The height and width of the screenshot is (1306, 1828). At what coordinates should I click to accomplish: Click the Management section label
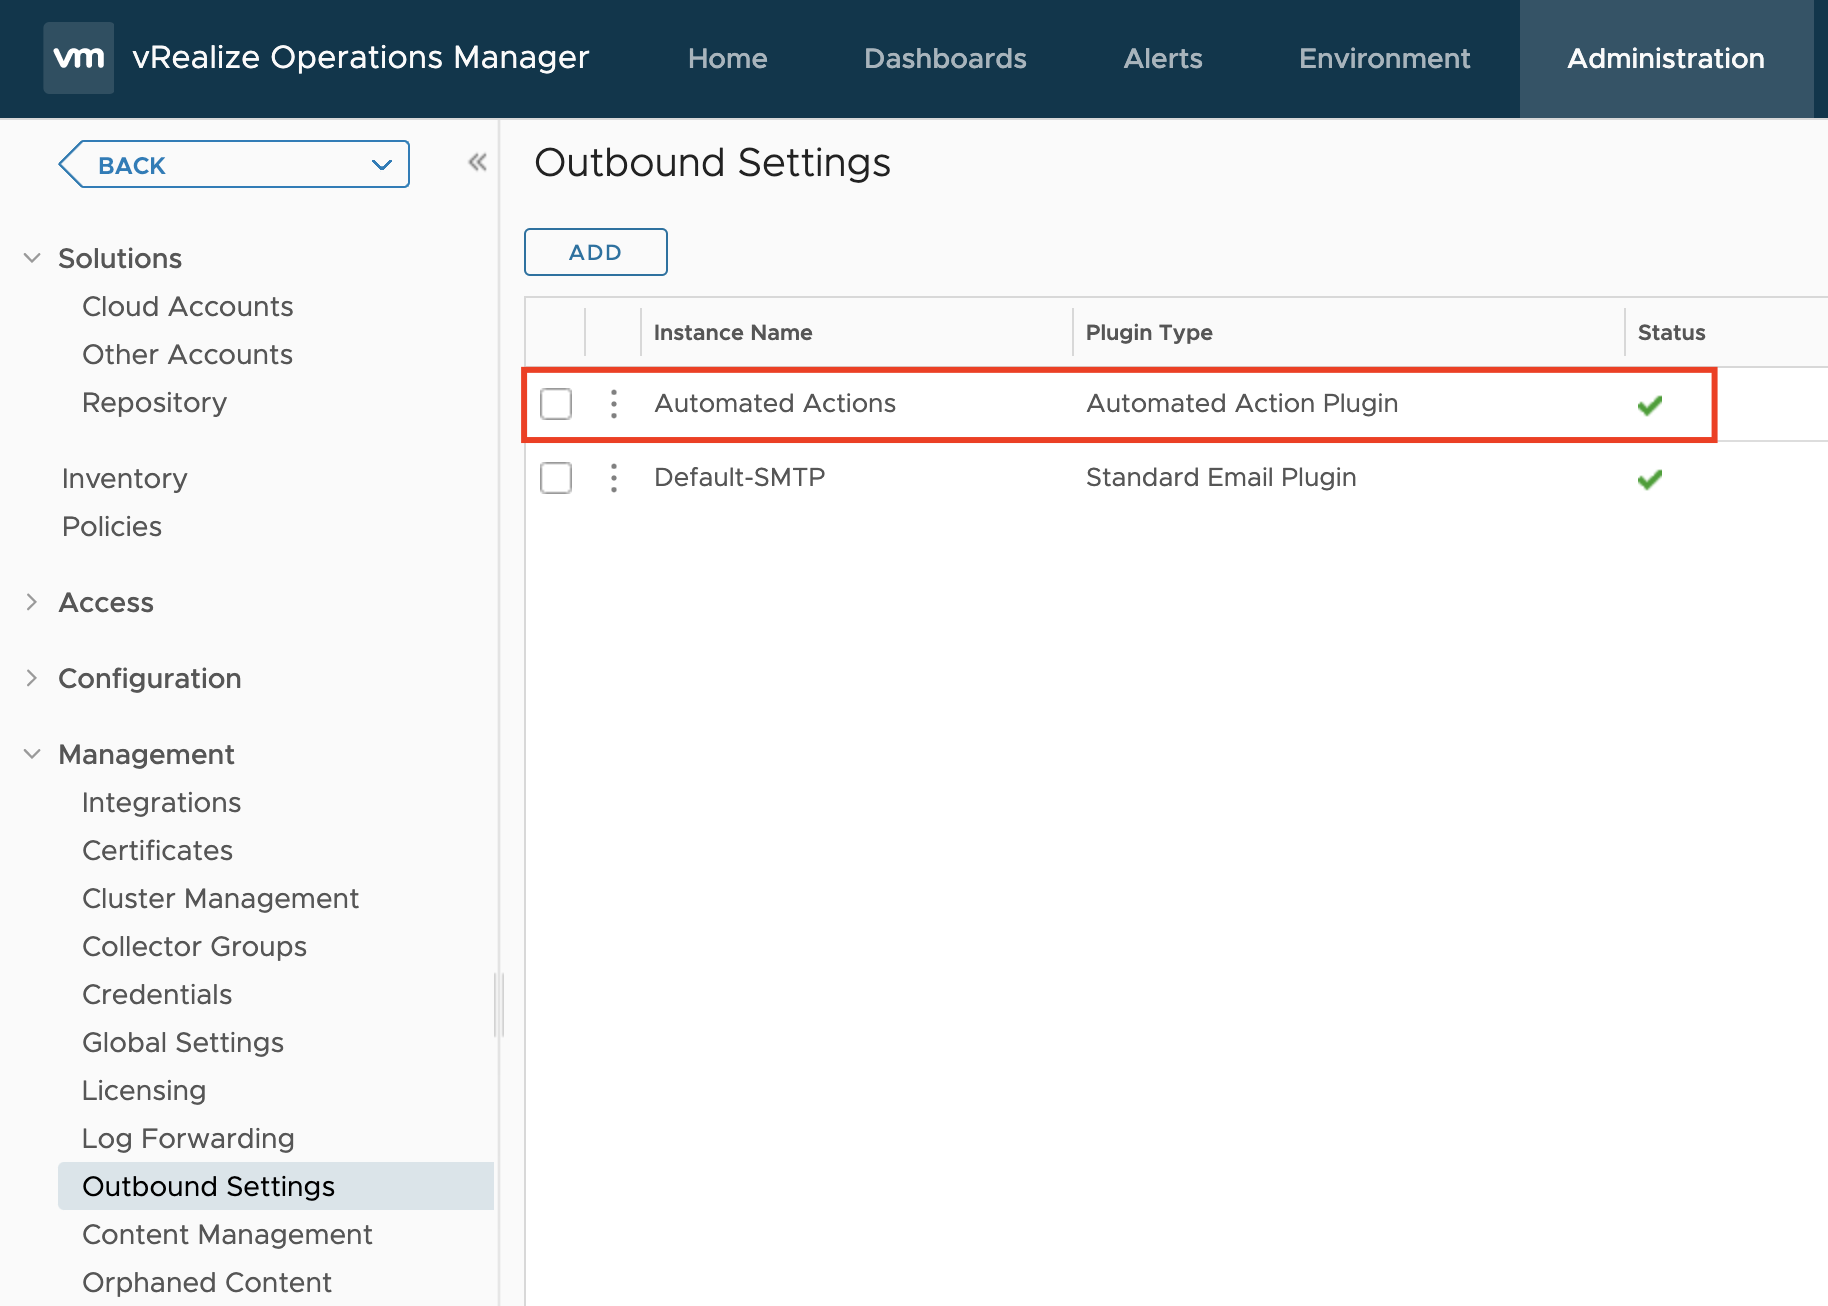click(146, 754)
